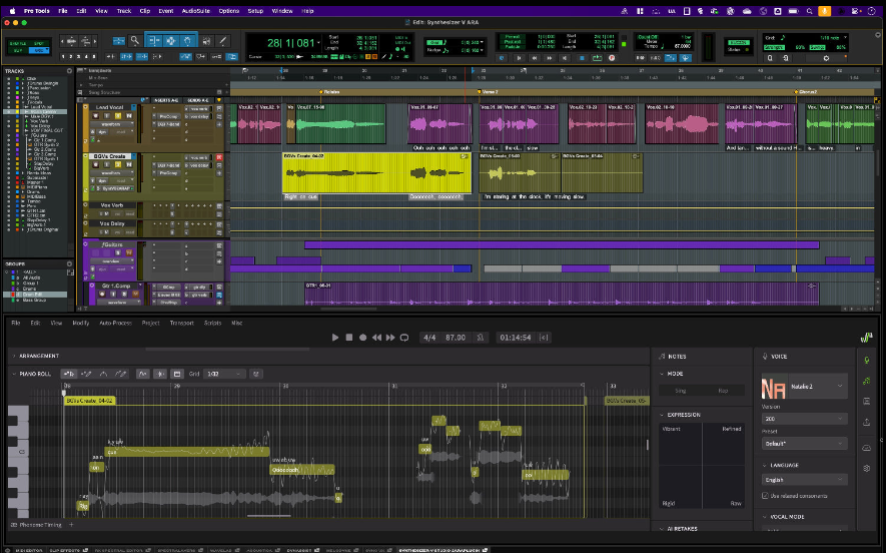
Task: Open Pro Tools Track menu
Action: [x=124, y=11]
